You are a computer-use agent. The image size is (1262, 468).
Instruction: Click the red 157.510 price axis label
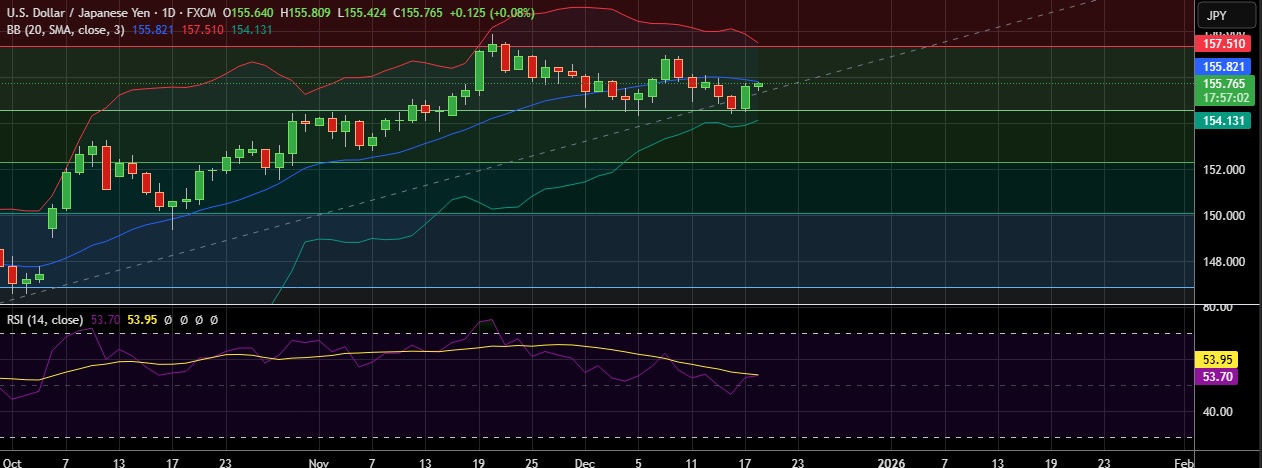1223,44
